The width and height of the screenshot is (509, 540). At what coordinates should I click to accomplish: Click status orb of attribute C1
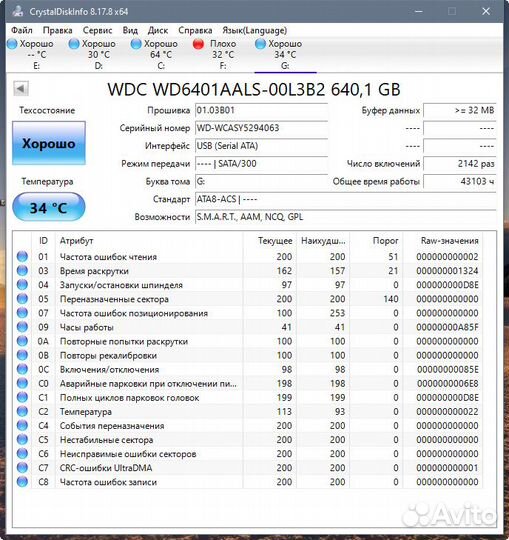[22, 397]
